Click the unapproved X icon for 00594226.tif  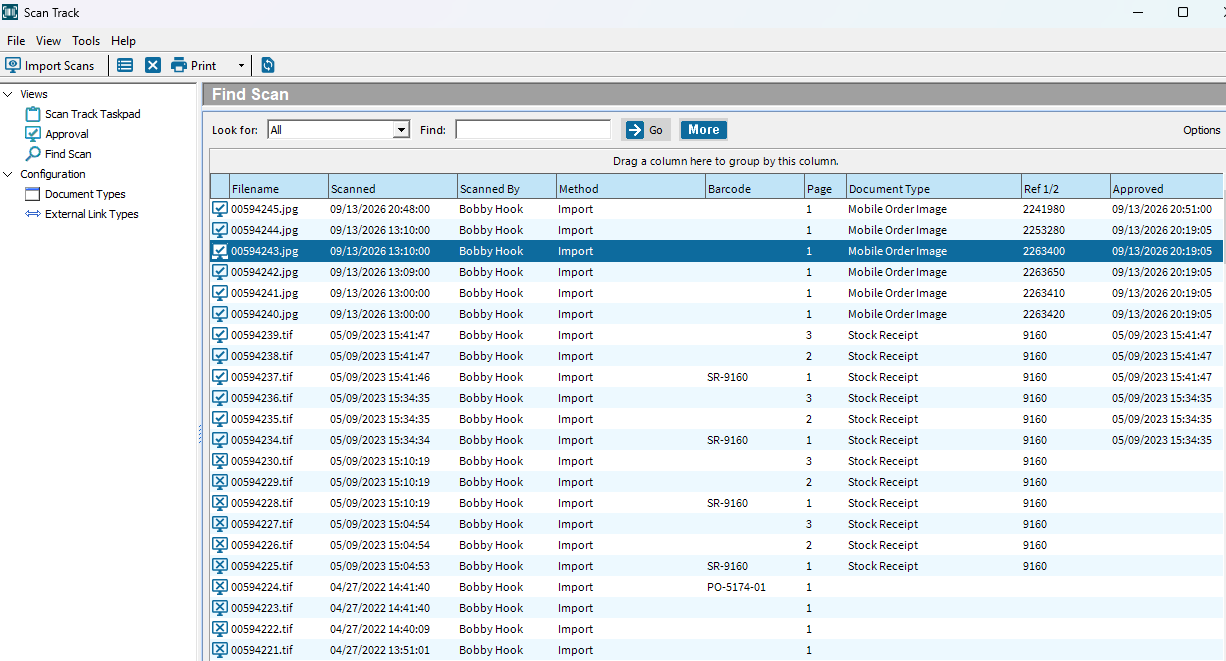[x=220, y=545]
